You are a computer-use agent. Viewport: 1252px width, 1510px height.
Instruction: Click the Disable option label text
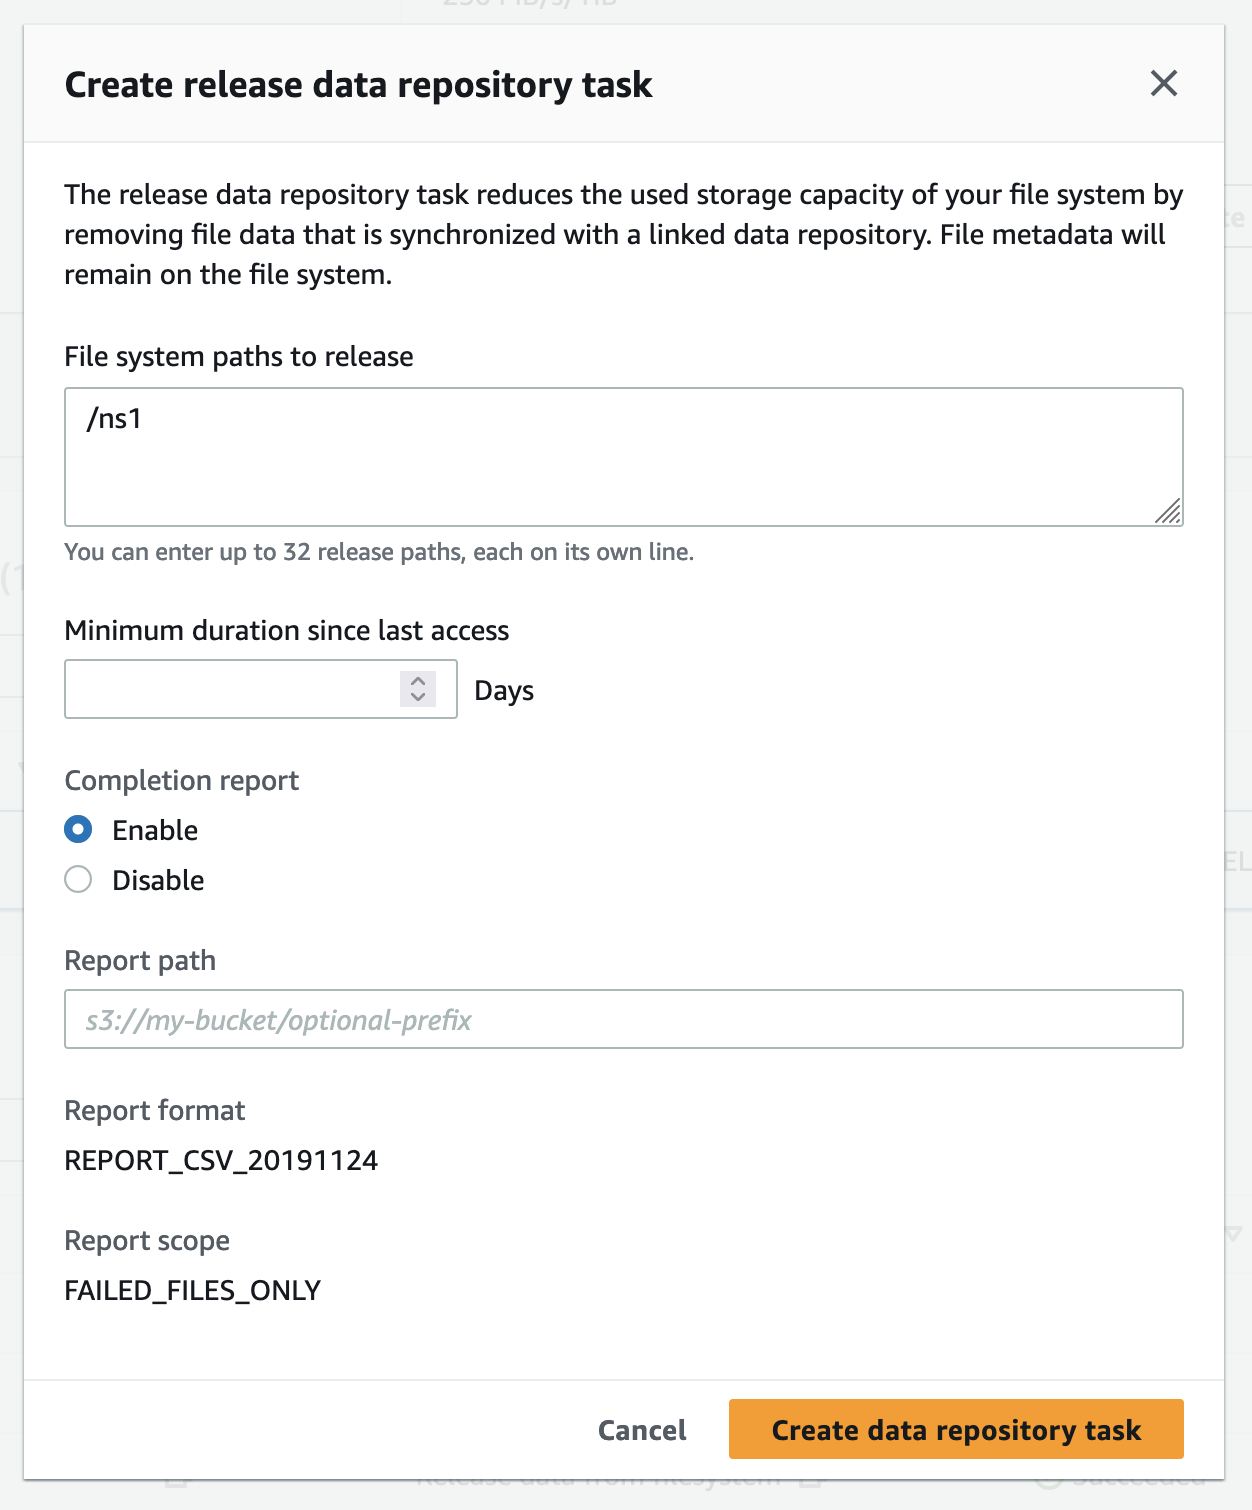pyautogui.click(x=158, y=880)
